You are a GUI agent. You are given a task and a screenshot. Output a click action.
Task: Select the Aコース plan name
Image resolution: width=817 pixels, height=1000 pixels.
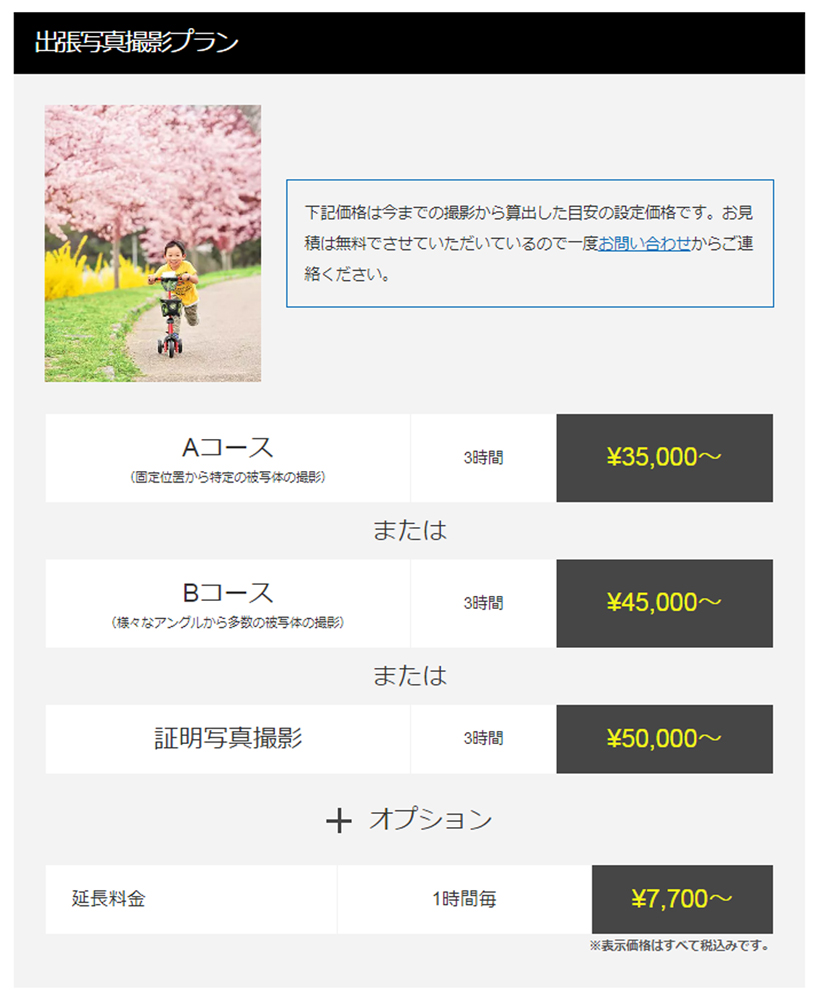click(227, 447)
